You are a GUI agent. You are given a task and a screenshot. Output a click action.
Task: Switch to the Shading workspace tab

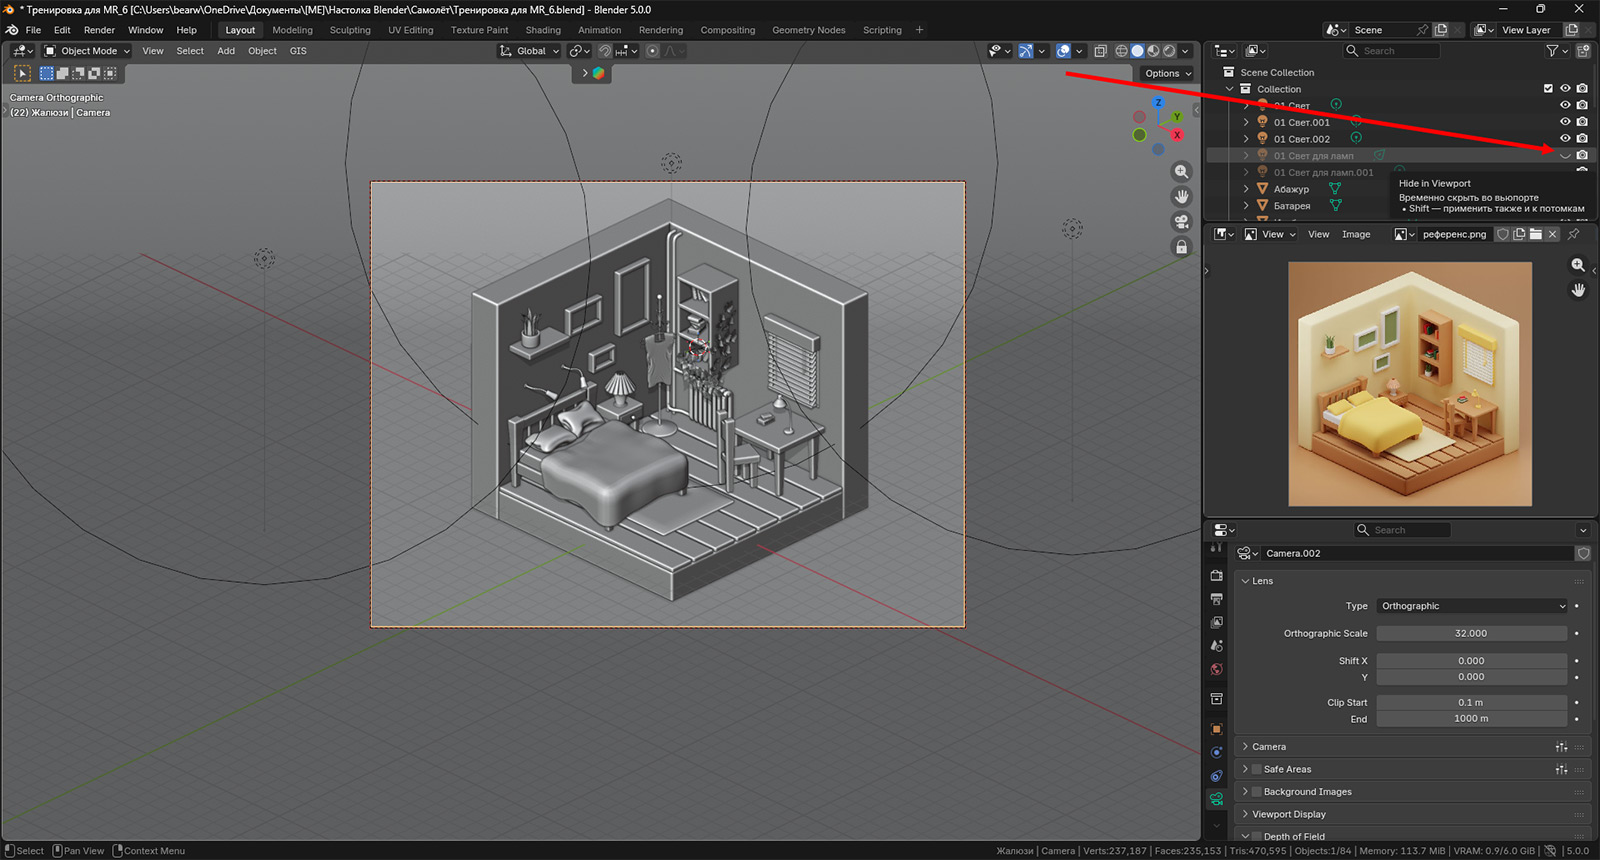pos(543,30)
